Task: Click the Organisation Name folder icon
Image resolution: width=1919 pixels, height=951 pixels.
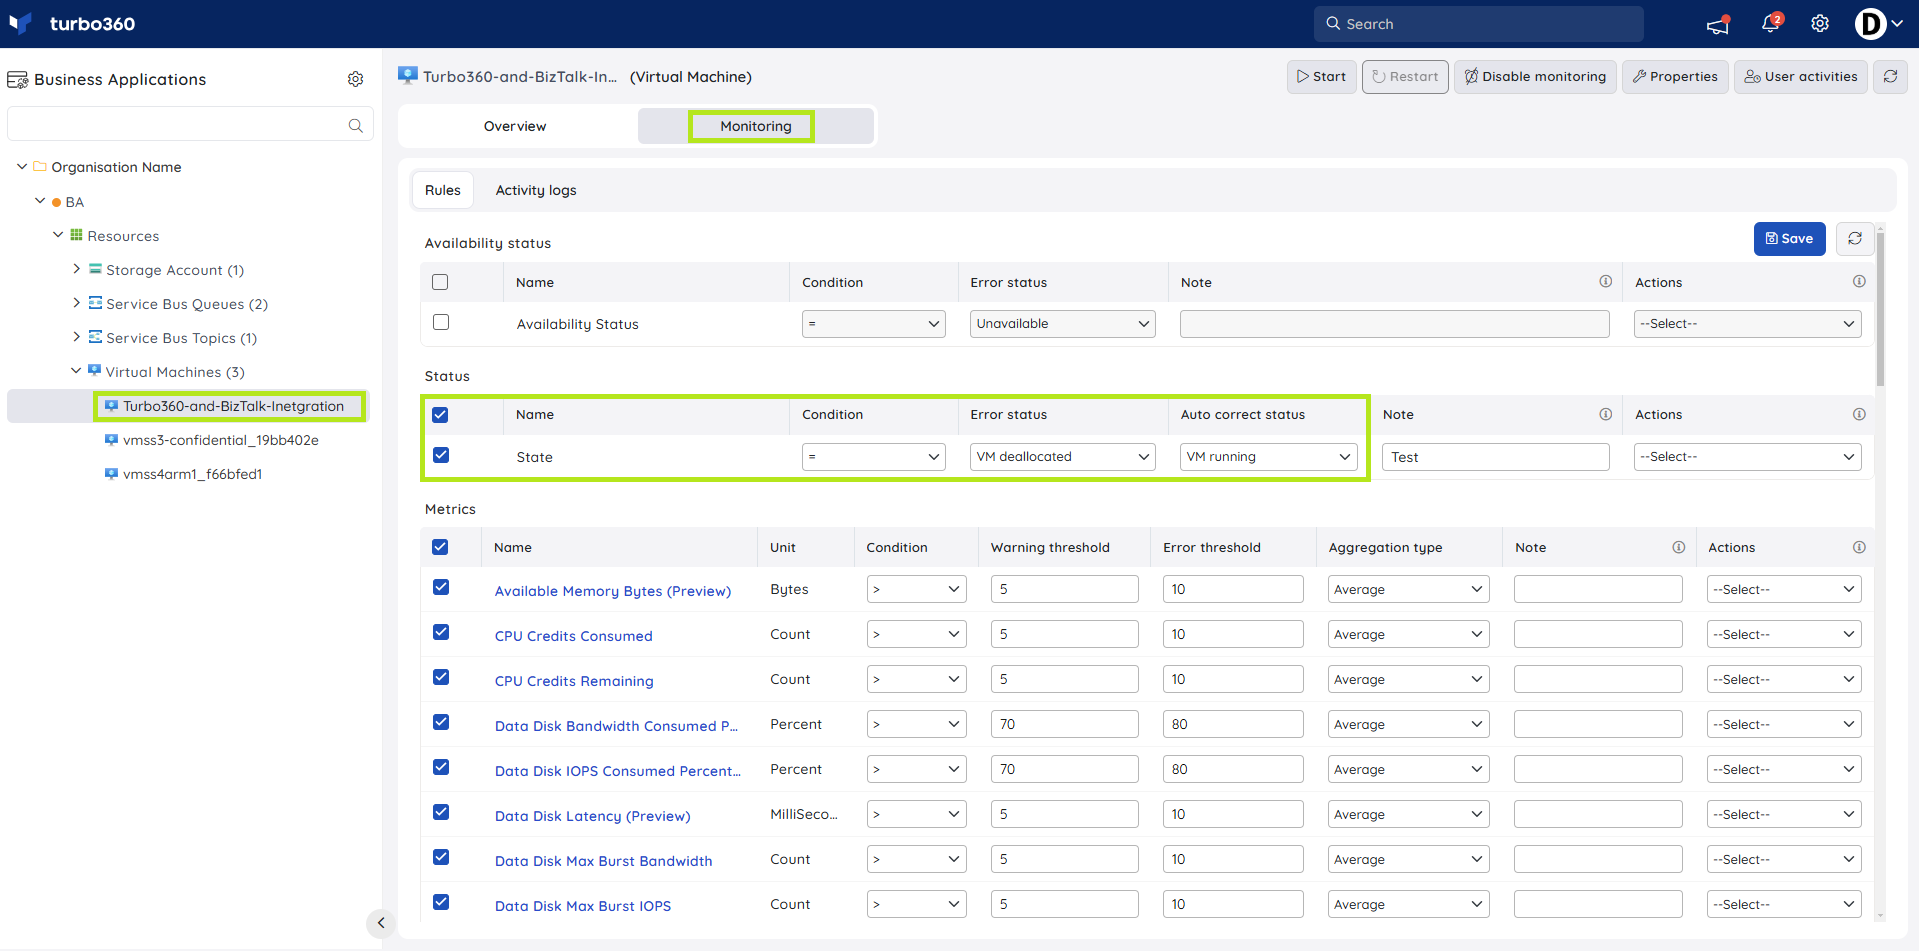Action: point(40,166)
